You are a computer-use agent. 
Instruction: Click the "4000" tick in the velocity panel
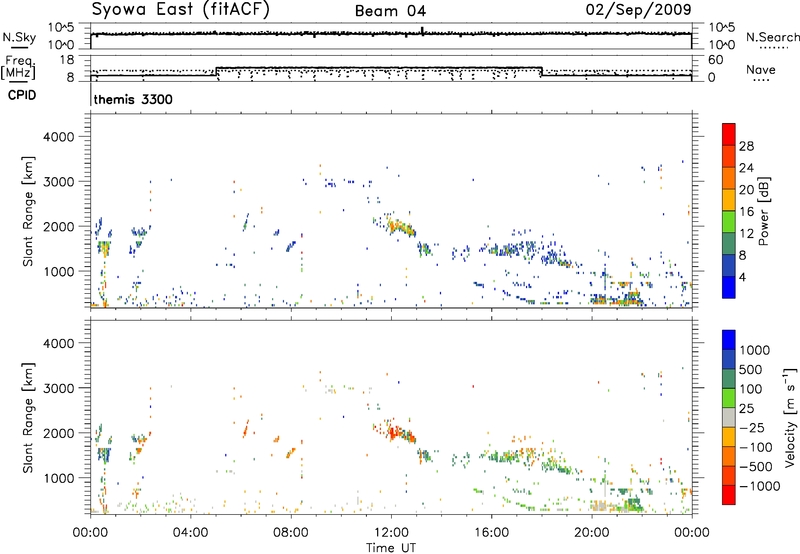point(59,343)
